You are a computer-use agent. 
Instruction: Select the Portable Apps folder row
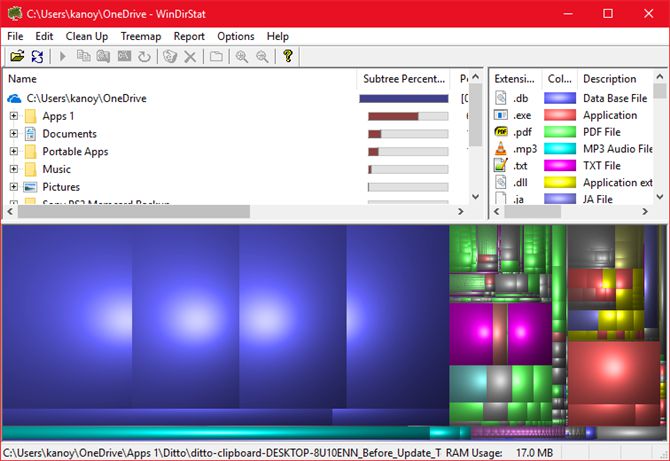point(75,152)
